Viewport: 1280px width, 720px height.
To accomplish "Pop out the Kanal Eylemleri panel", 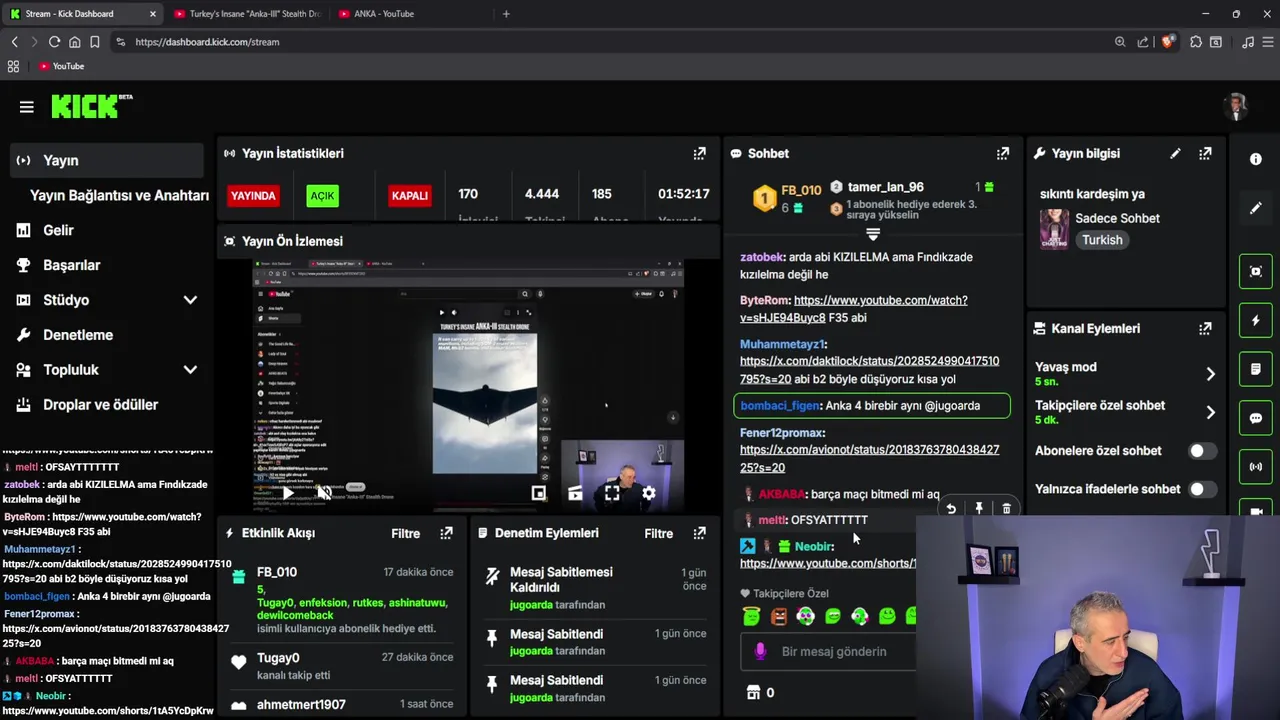I will (x=1205, y=328).
